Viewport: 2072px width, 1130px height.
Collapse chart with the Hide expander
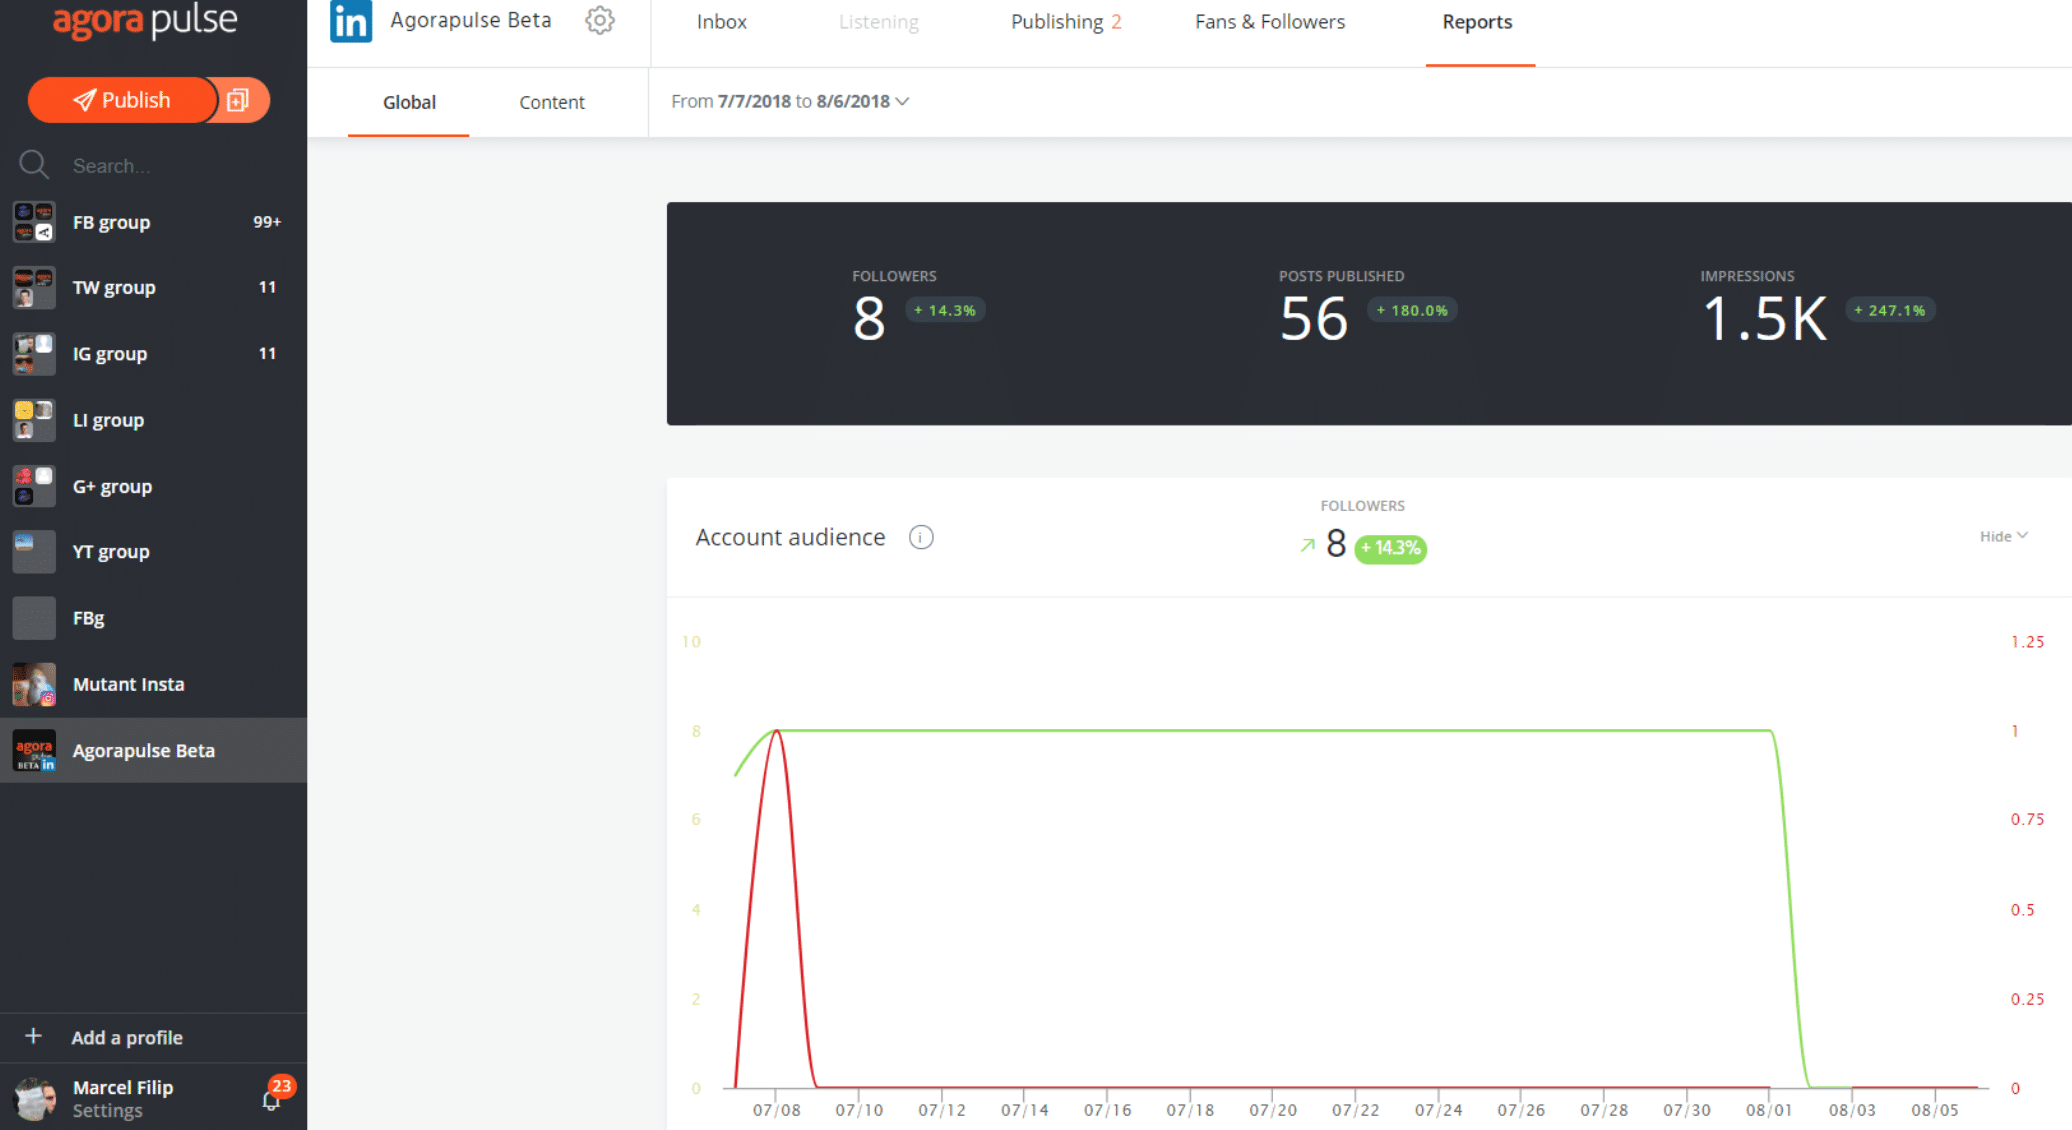tap(2003, 536)
